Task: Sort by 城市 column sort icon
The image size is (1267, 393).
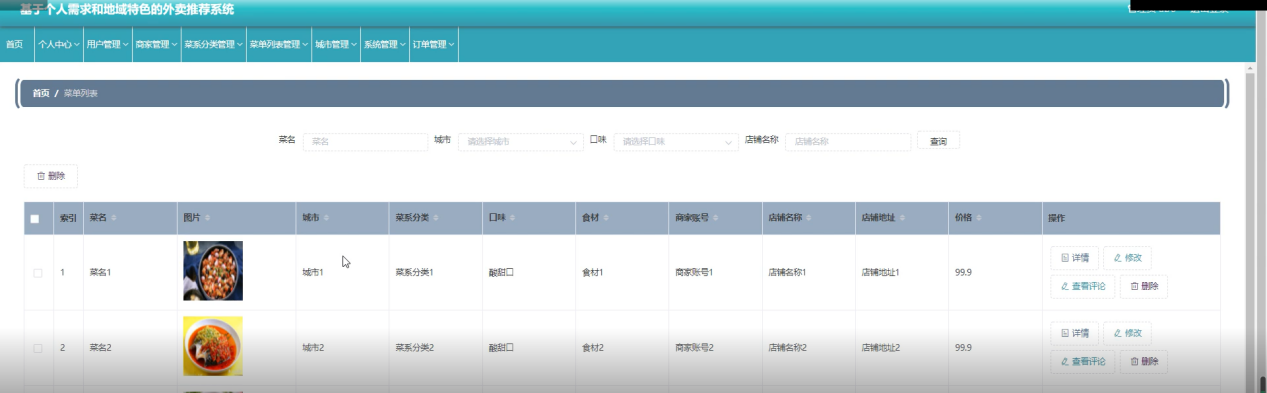Action: pyautogui.click(x=327, y=218)
